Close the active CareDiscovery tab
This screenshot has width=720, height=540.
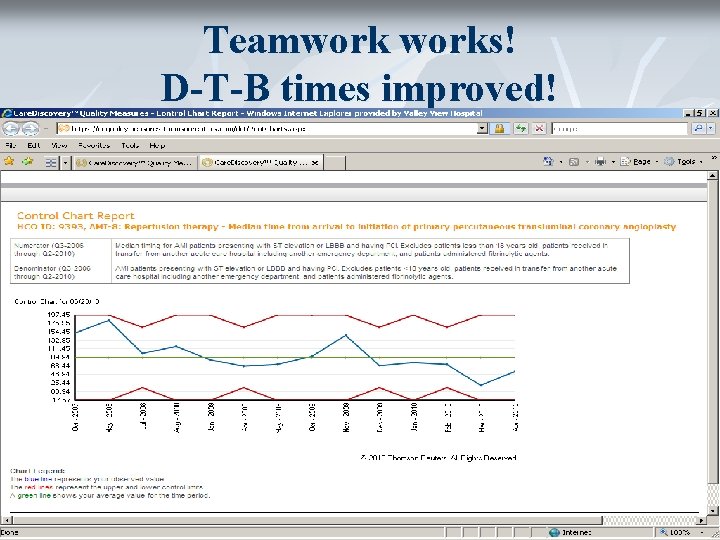tap(315, 163)
